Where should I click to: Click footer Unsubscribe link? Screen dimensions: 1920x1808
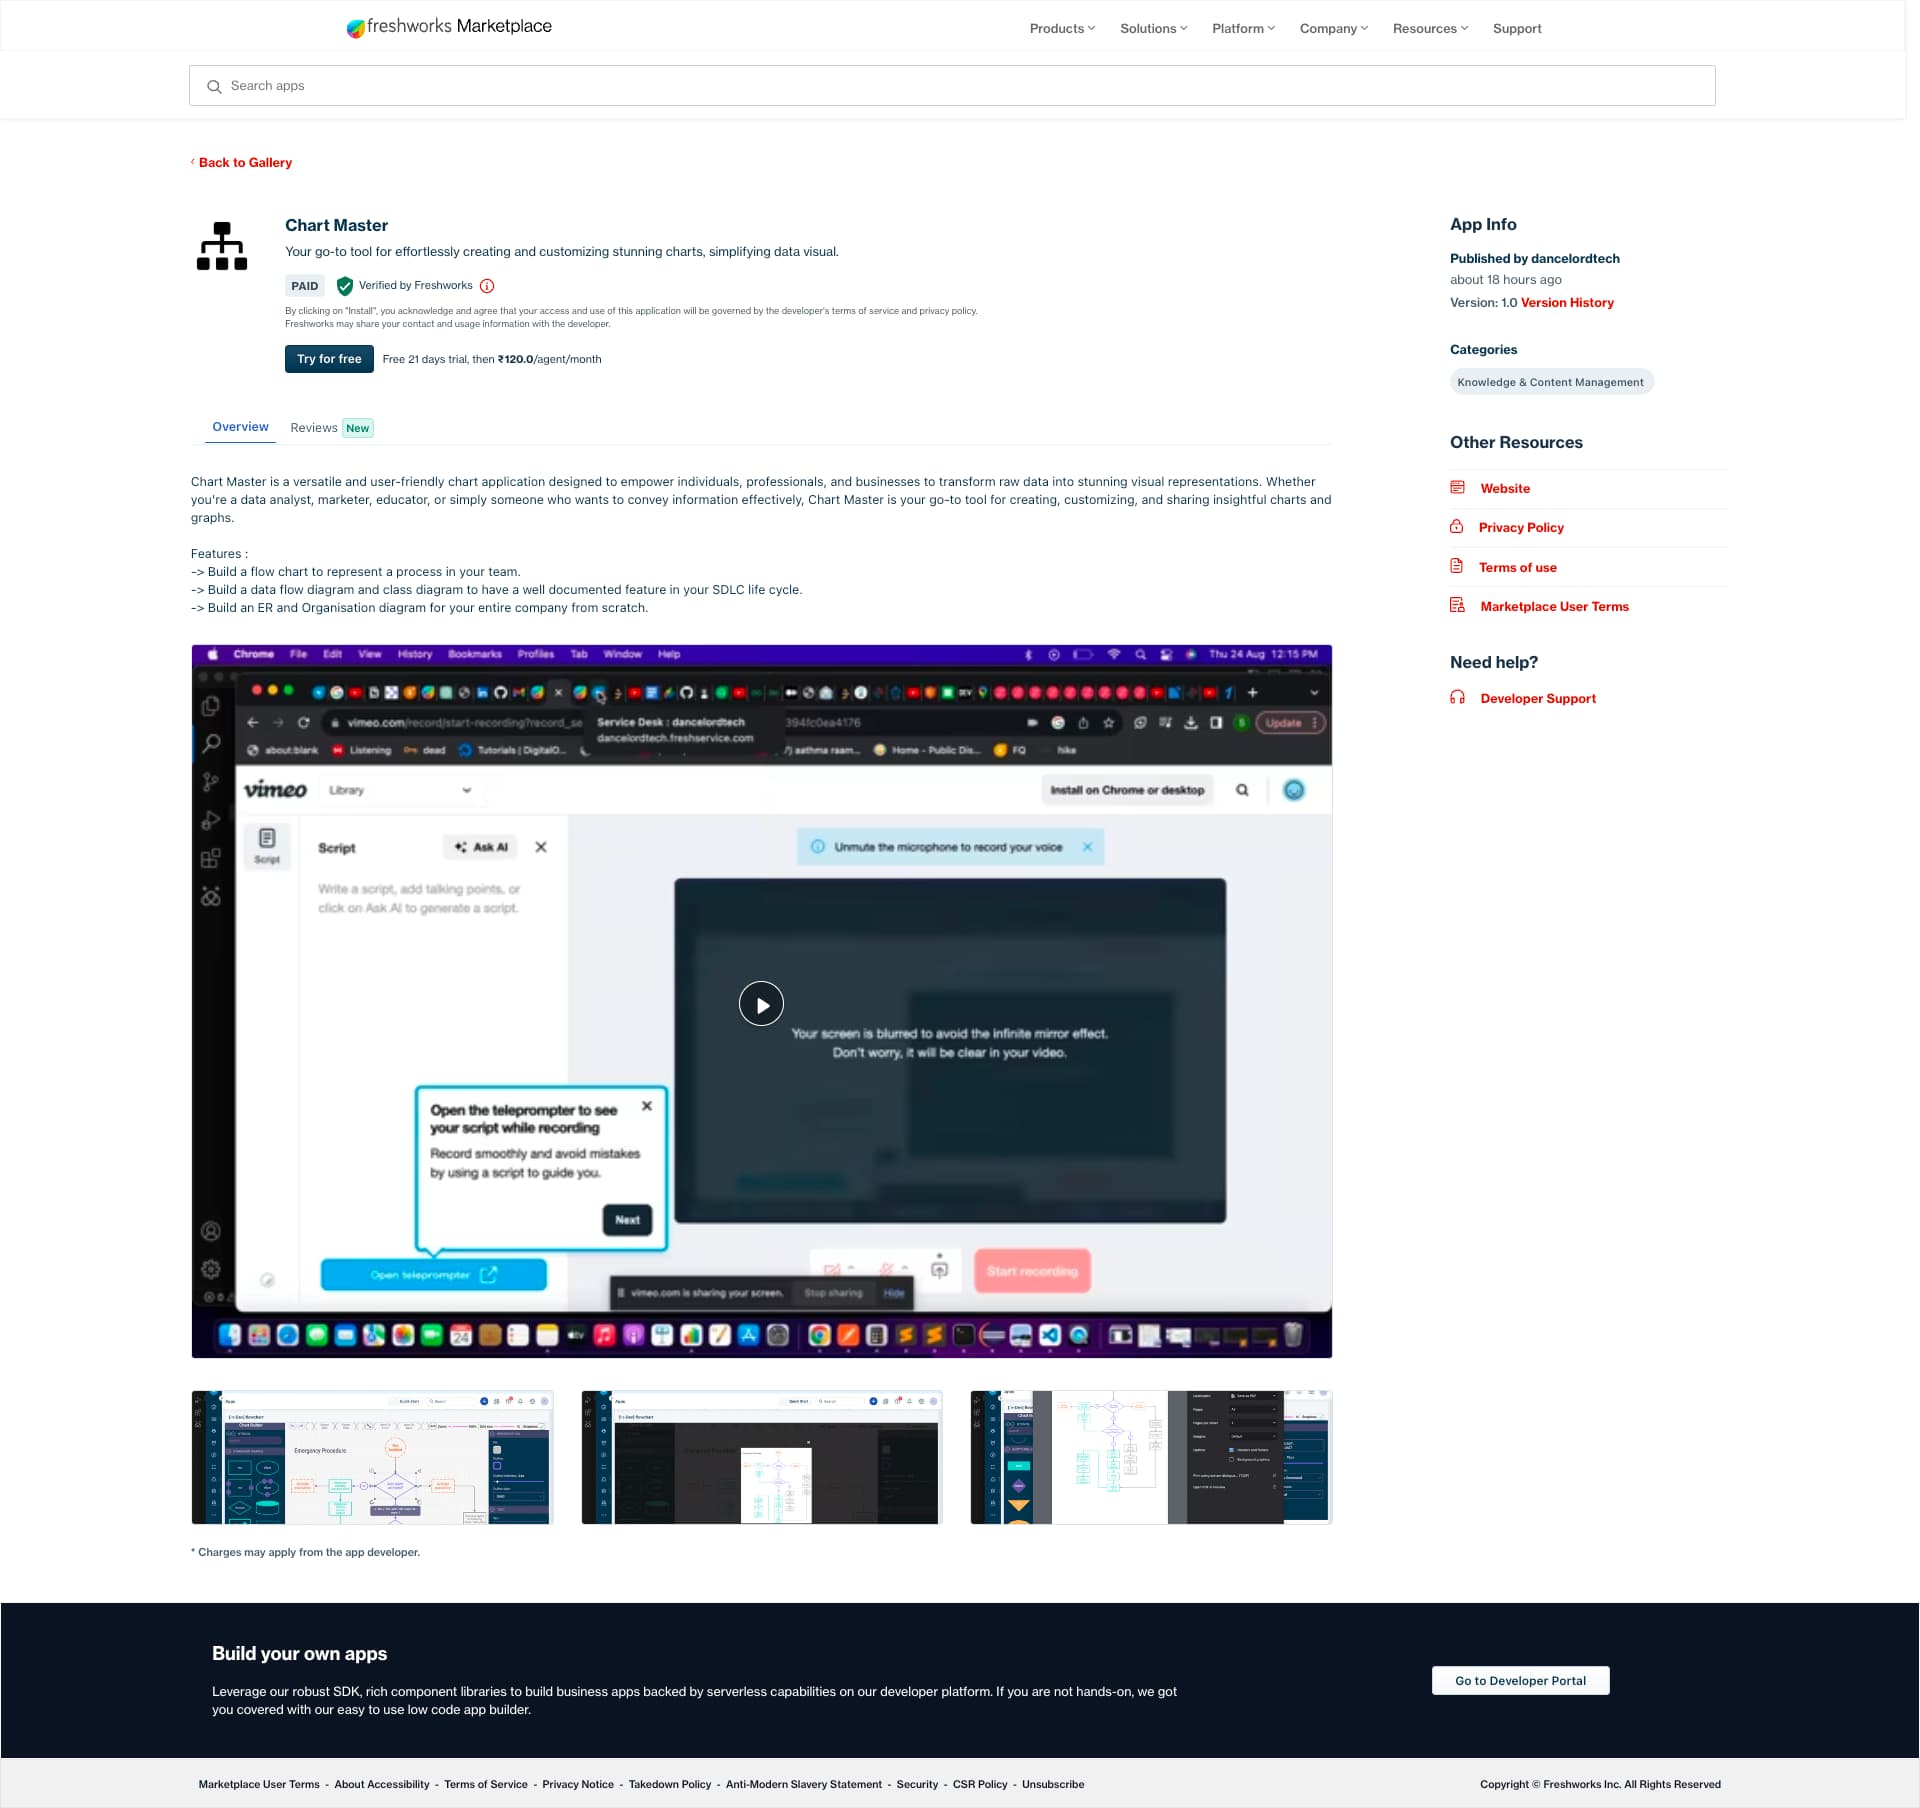pos(1053,1784)
